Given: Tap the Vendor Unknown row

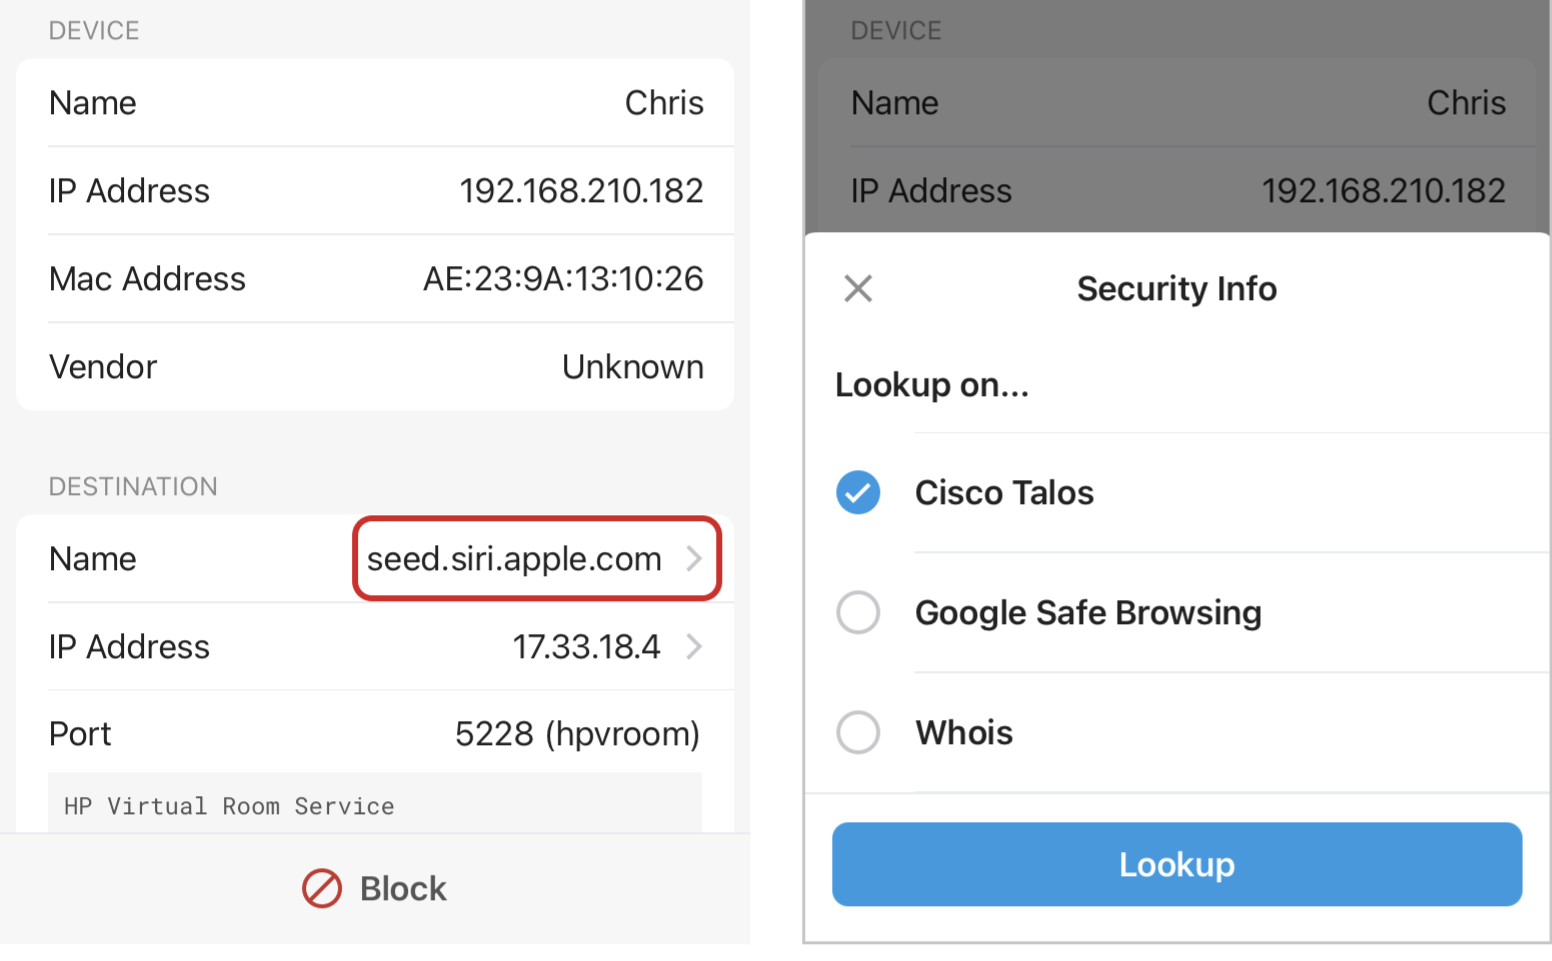Looking at the screenshot, I should click(375, 366).
